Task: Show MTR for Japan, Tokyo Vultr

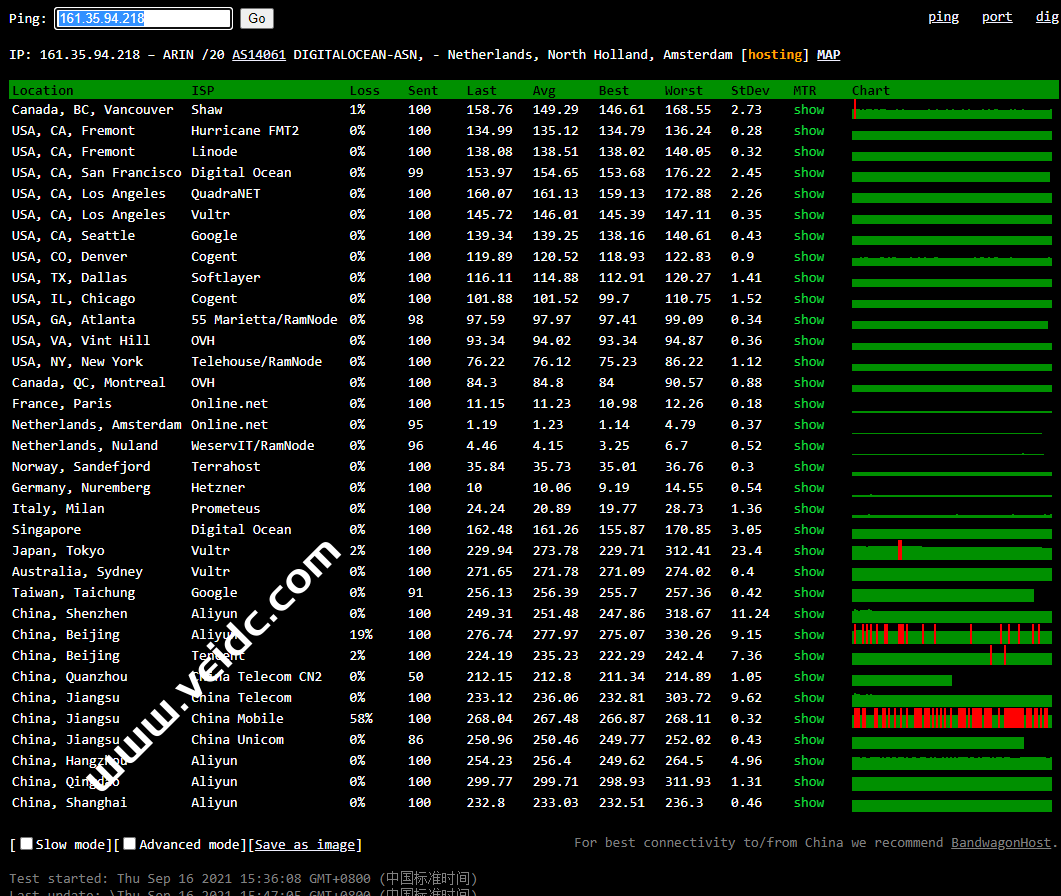Action: click(809, 551)
